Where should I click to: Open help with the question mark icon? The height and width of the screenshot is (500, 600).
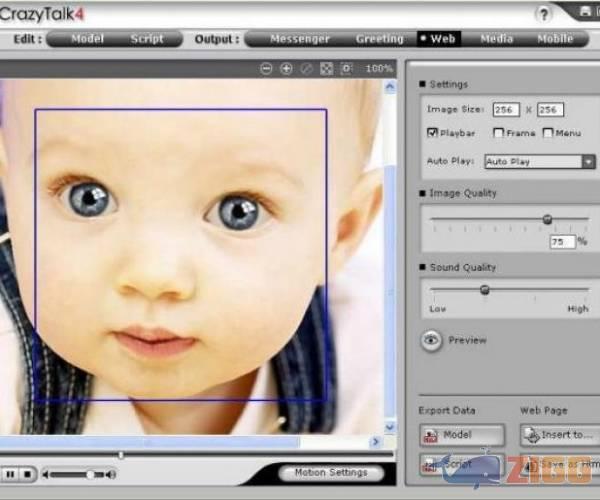click(x=544, y=14)
